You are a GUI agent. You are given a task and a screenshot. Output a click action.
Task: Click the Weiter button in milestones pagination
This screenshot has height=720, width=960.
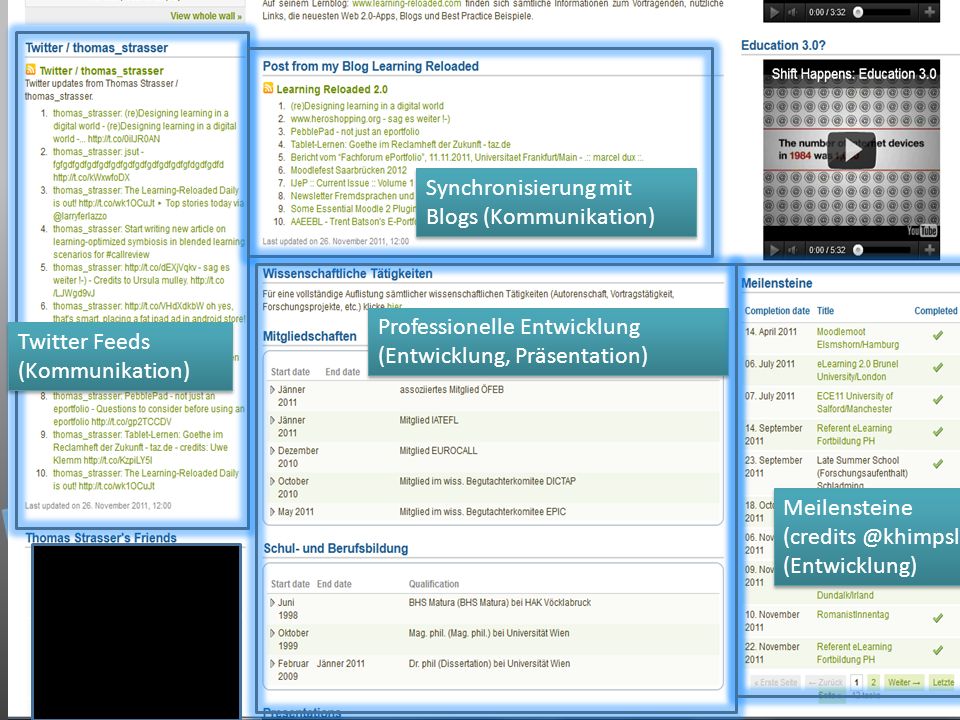pos(904,681)
